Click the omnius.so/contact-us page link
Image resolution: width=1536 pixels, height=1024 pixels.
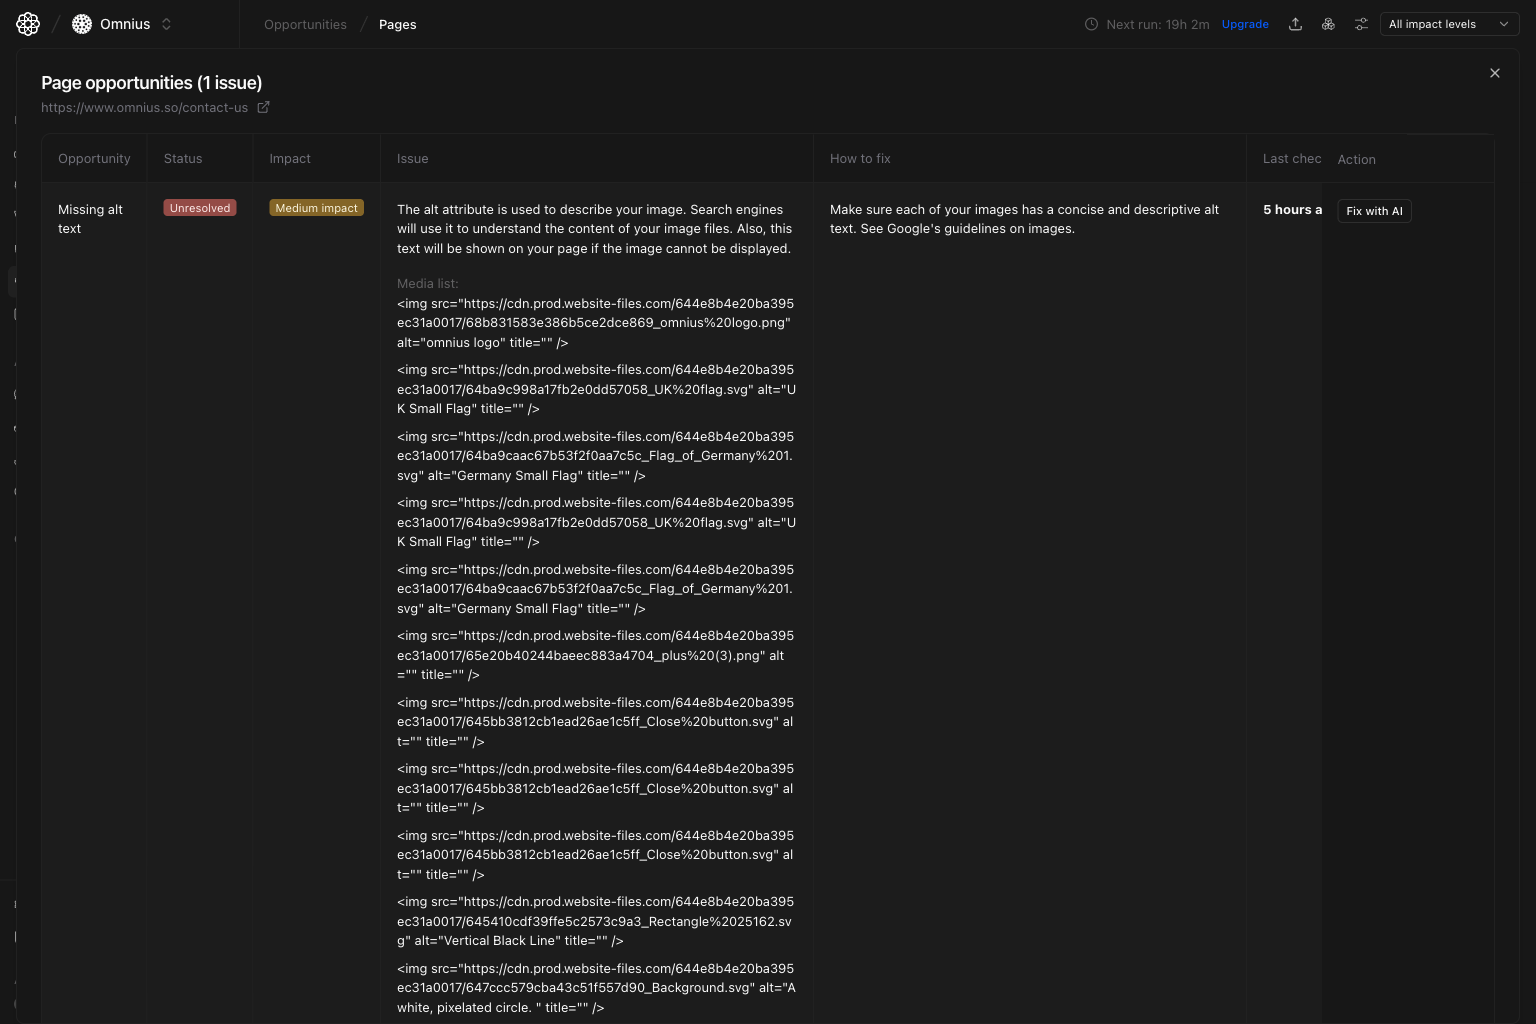pos(144,107)
